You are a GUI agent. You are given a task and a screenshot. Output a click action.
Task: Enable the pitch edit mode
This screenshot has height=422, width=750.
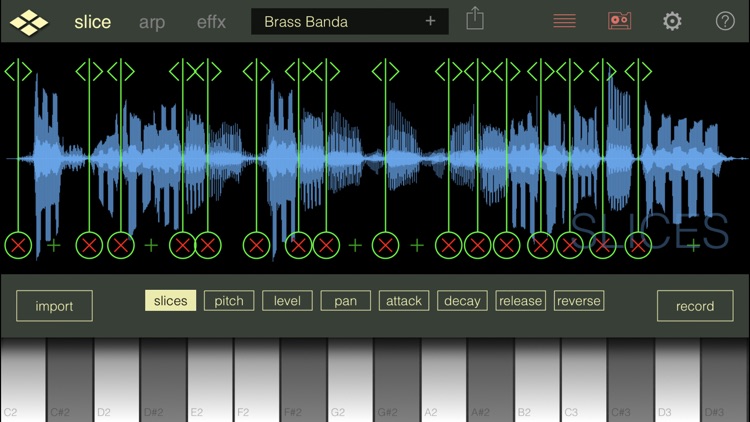tap(229, 301)
